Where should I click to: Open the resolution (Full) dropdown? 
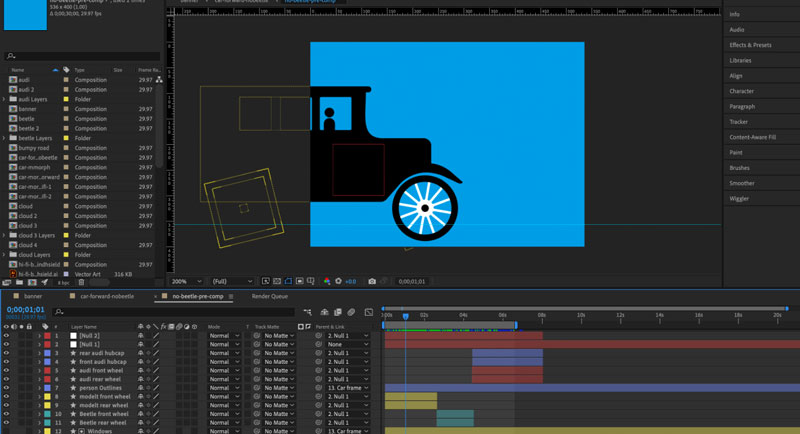pyautogui.click(x=230, y=282)
